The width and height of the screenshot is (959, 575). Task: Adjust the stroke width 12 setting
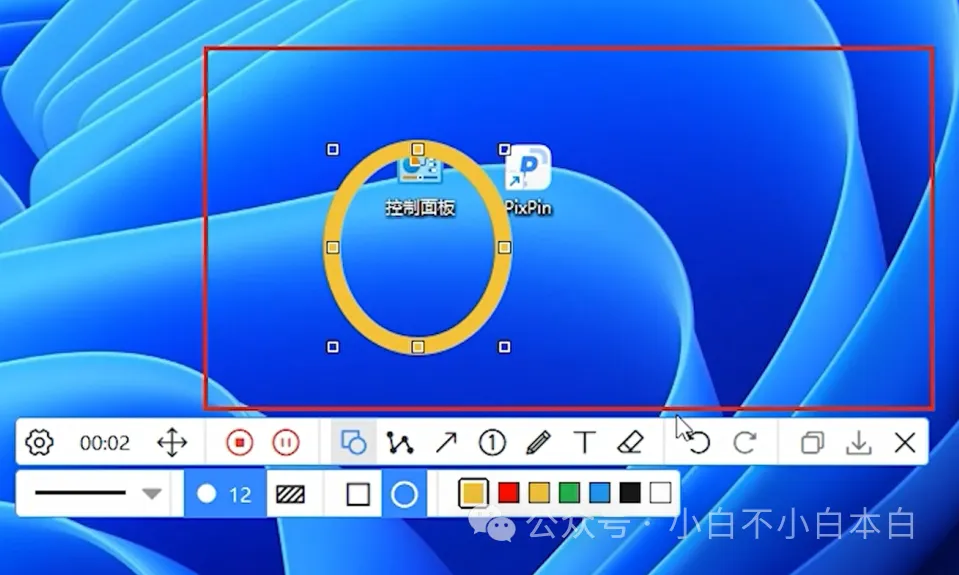pos(225,494)
